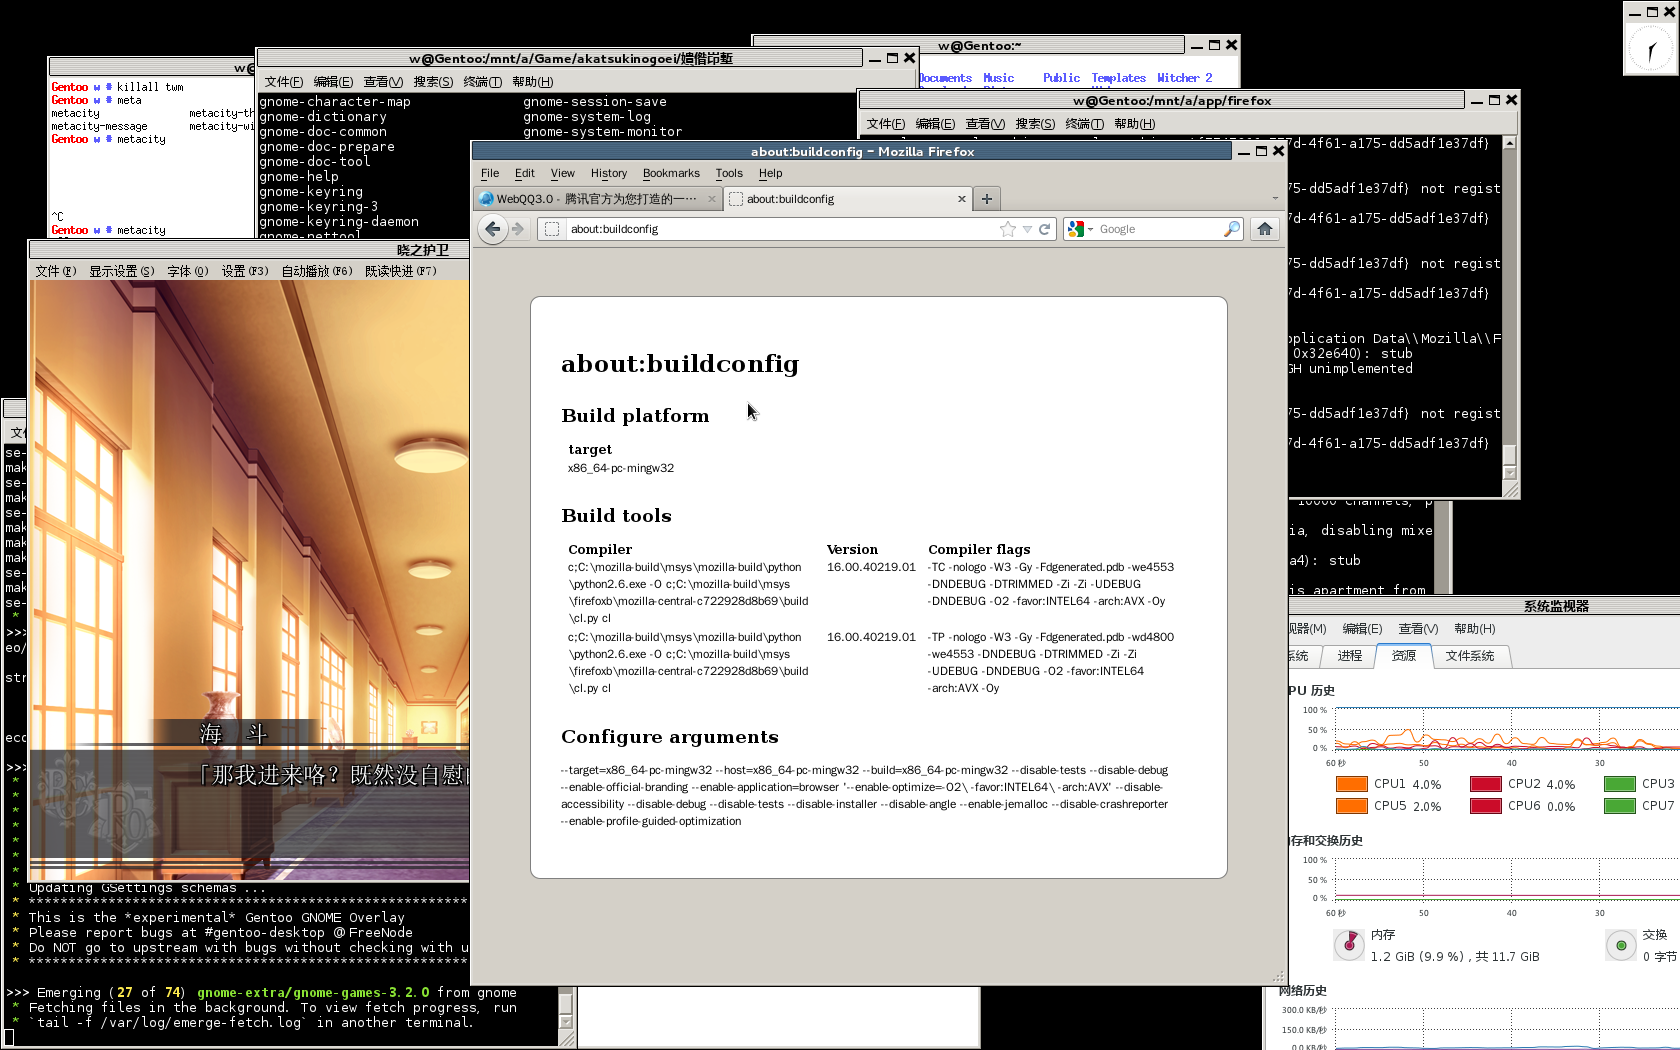The width and height of the screenshot is (1680, 1050).
Task: Click firefox terminal scrollbar down arrow
Action: pos(1510,473)
